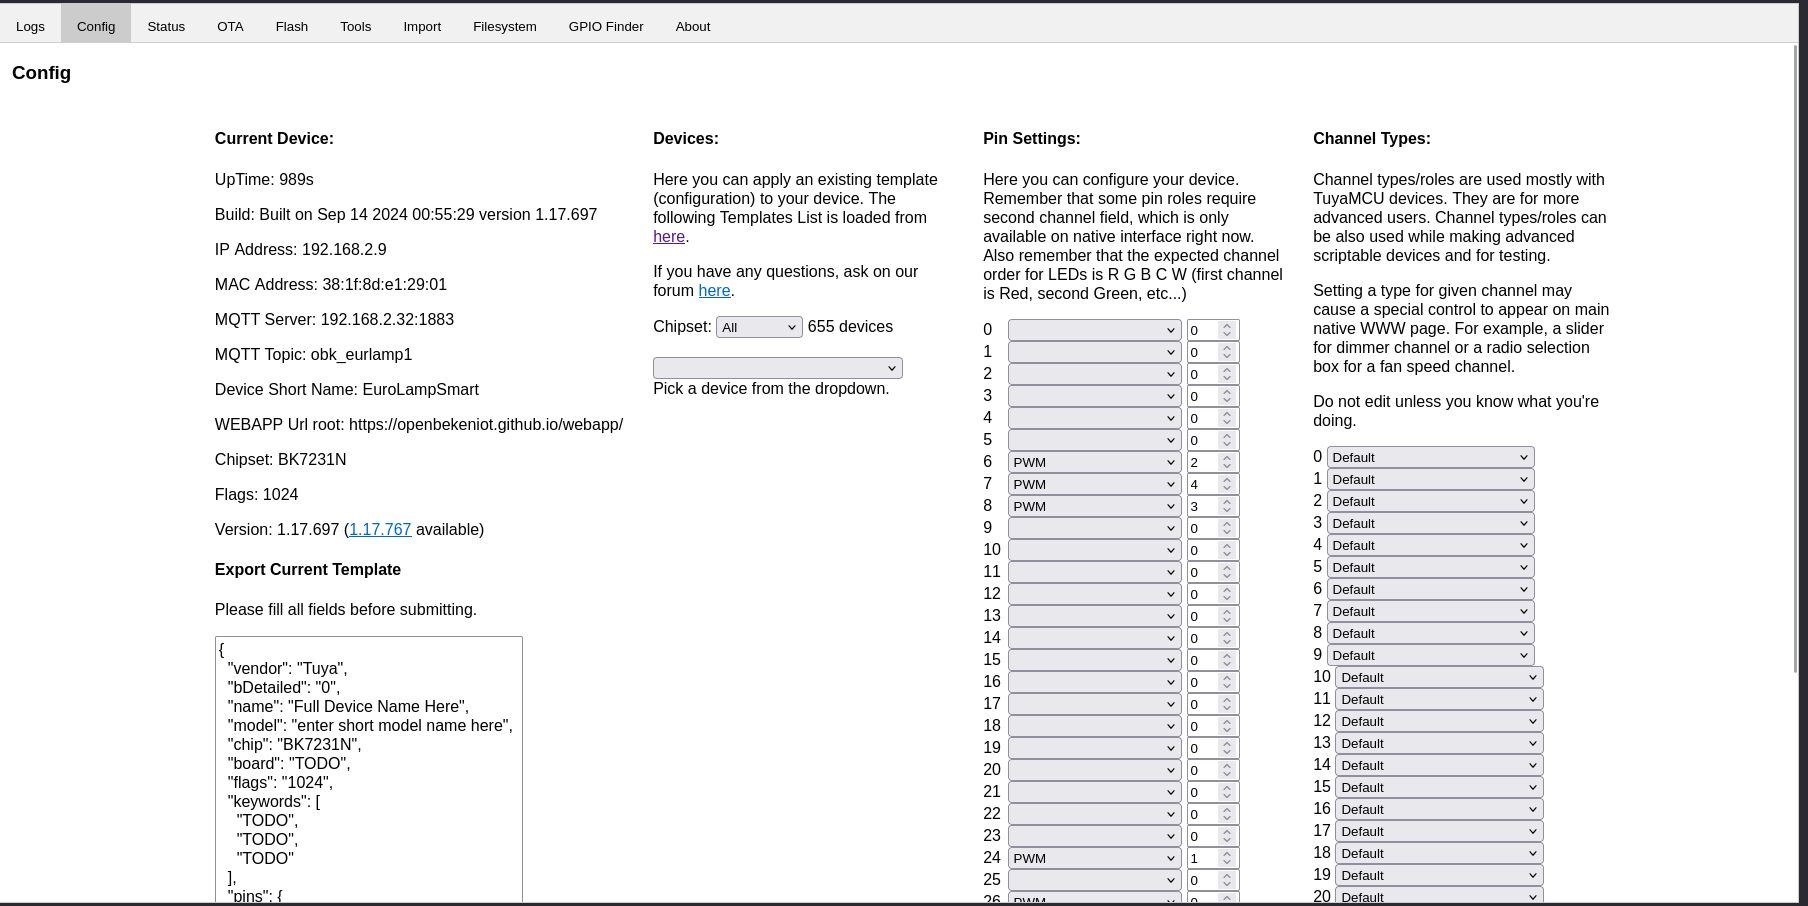Open the GPIO Finder tab

click(606, 26)
